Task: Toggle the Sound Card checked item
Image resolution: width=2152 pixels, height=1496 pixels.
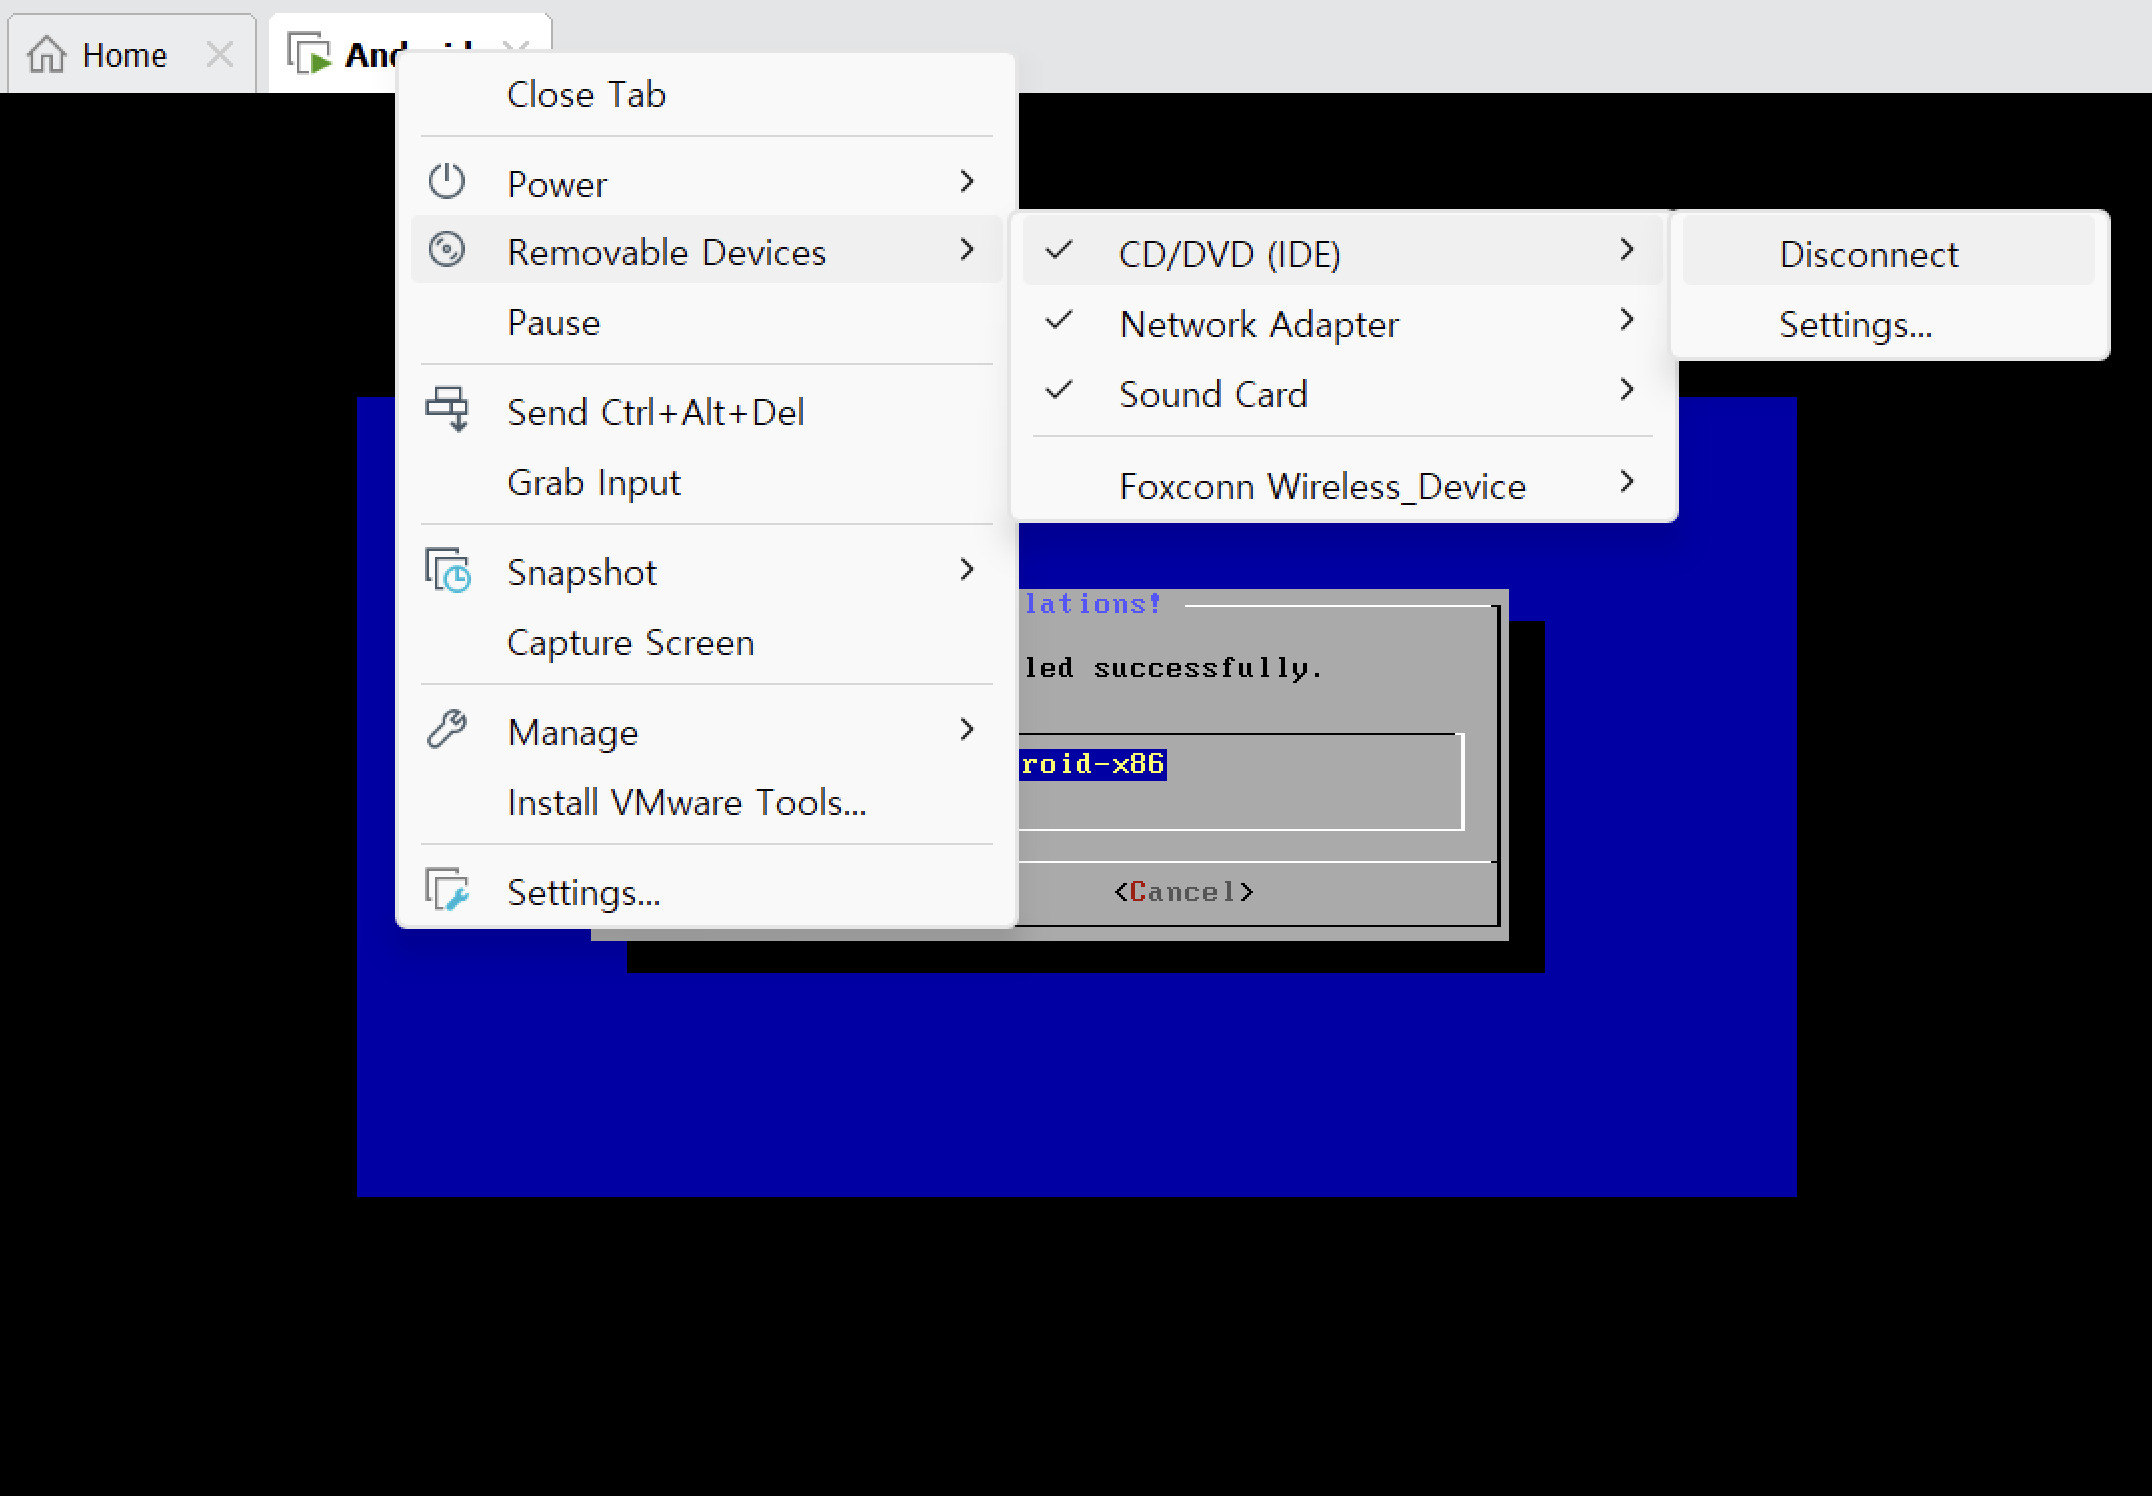Action: point(1212,394)
